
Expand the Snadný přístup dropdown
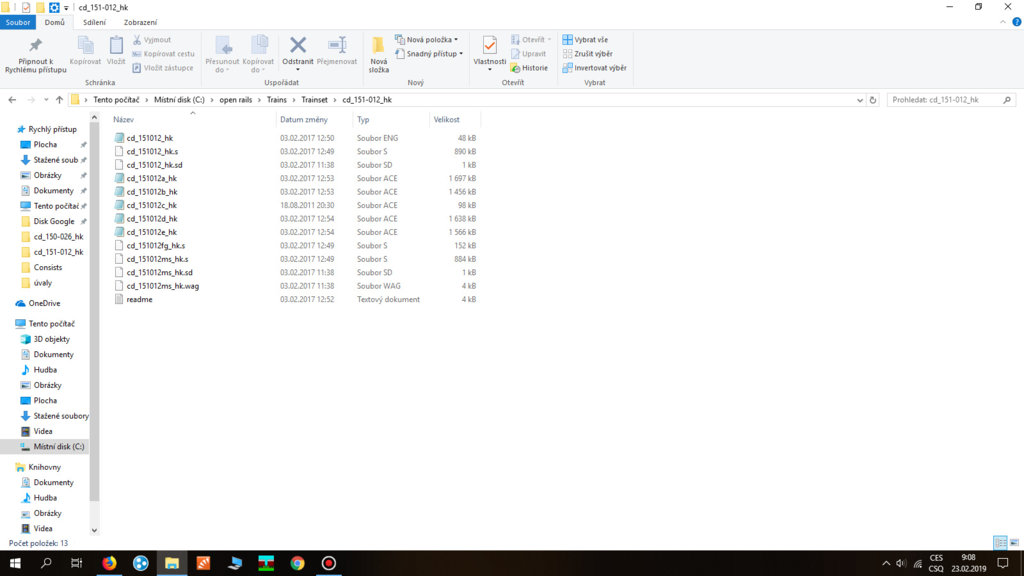point(429,54)
